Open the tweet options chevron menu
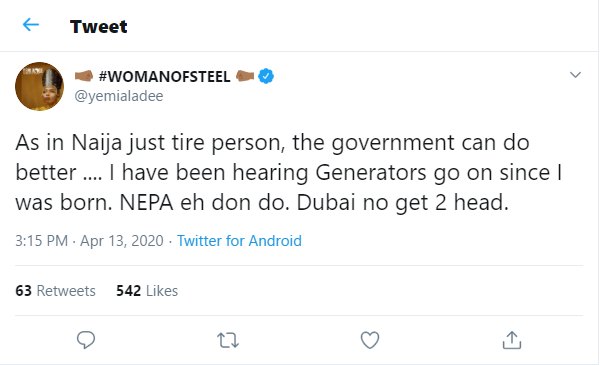Screen dimensions: 600x365 576,75
